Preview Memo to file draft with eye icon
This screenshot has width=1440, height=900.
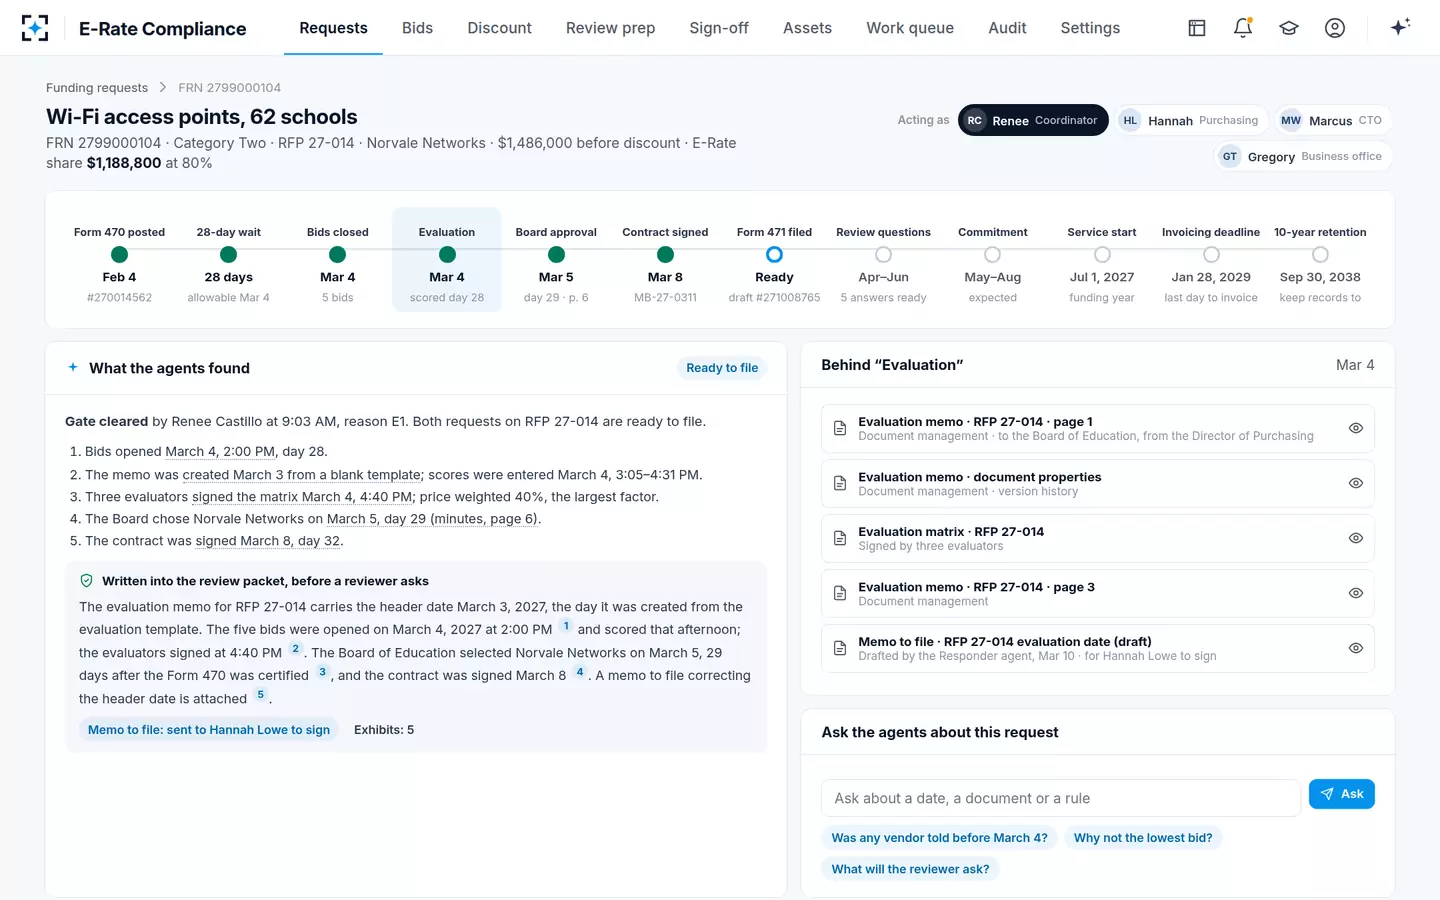1356,648
